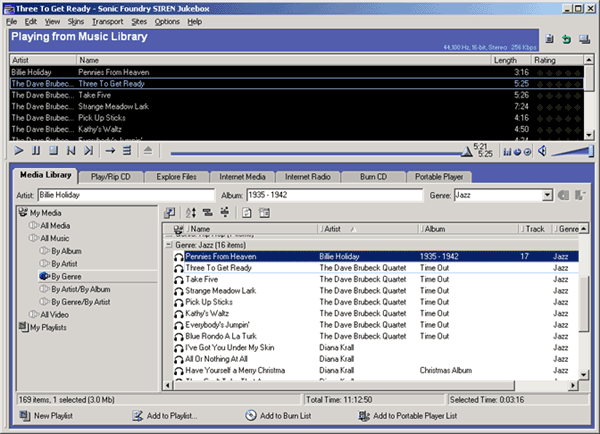This screenshot has height=434, width=600.
Task: Select the Media Library tab
Action: click(46, 175)
